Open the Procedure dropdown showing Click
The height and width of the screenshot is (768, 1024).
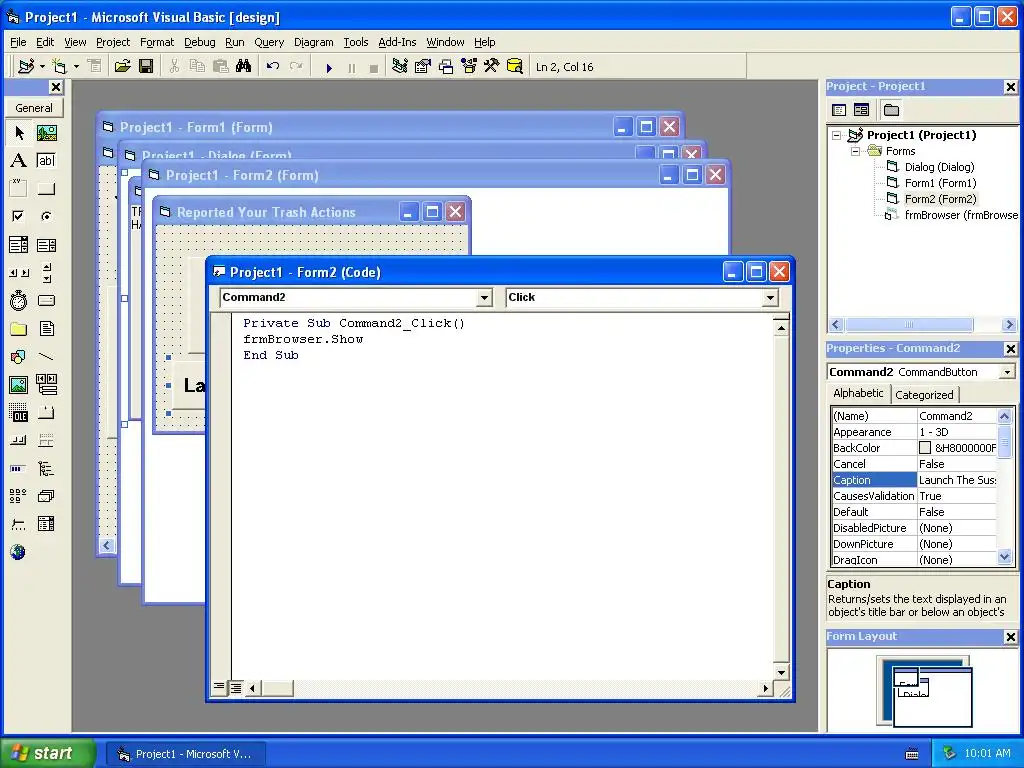[x=770, y=298]
